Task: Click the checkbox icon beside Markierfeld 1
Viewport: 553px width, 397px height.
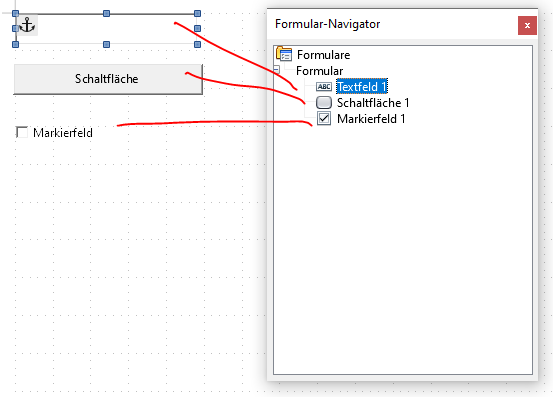Action: pos(324,118)
